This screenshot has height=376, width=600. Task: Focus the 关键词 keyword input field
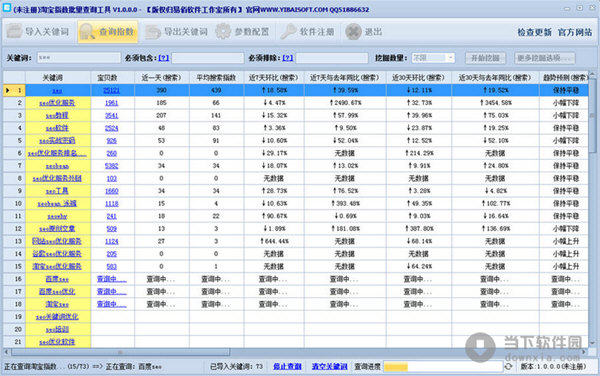(78, 58)
